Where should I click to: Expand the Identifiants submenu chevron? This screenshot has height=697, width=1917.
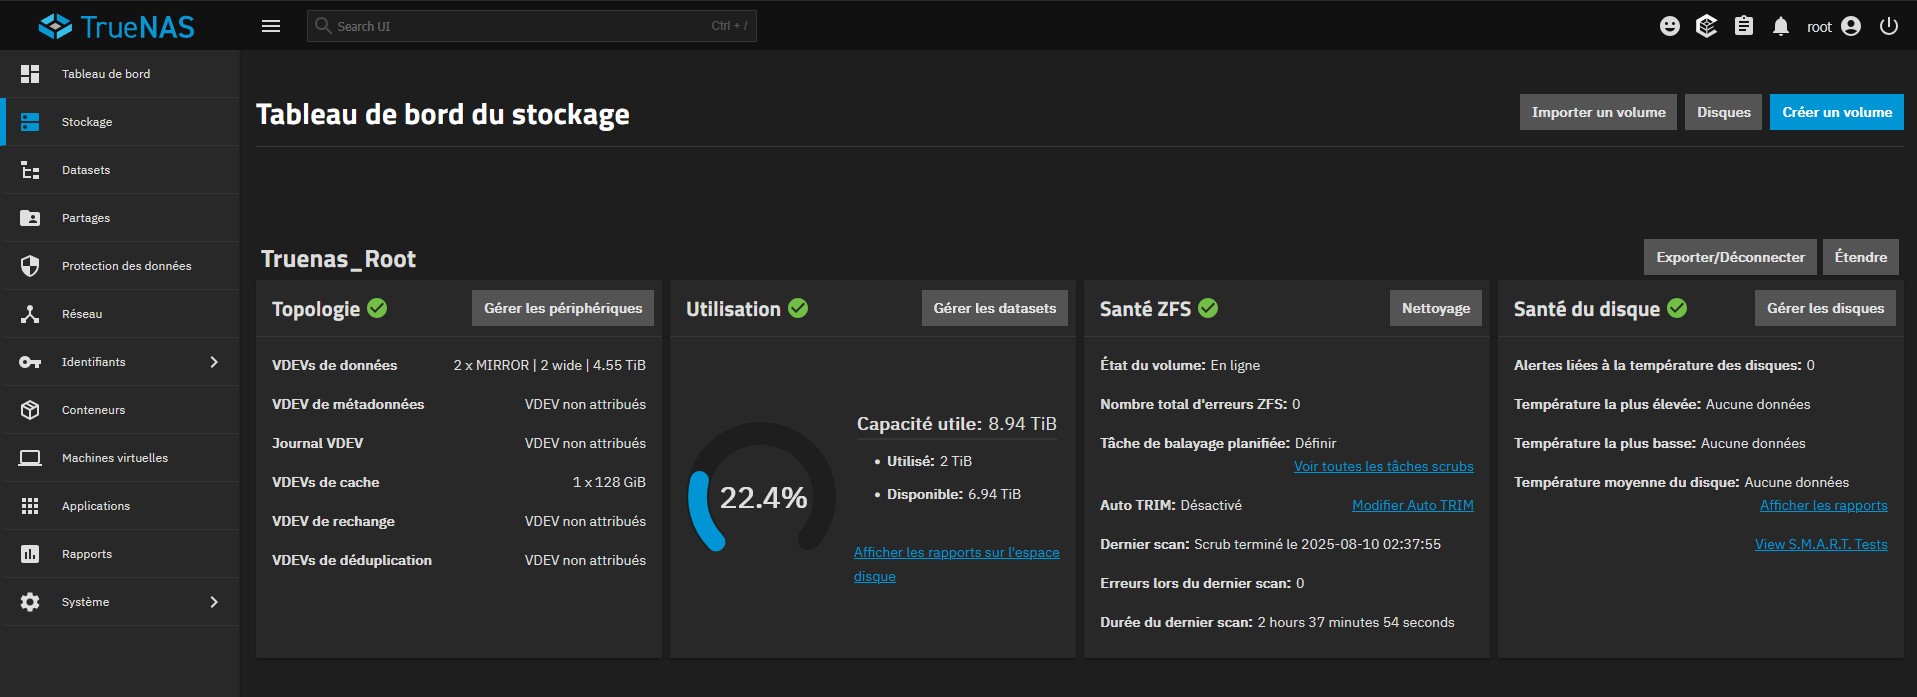point(213,362)
